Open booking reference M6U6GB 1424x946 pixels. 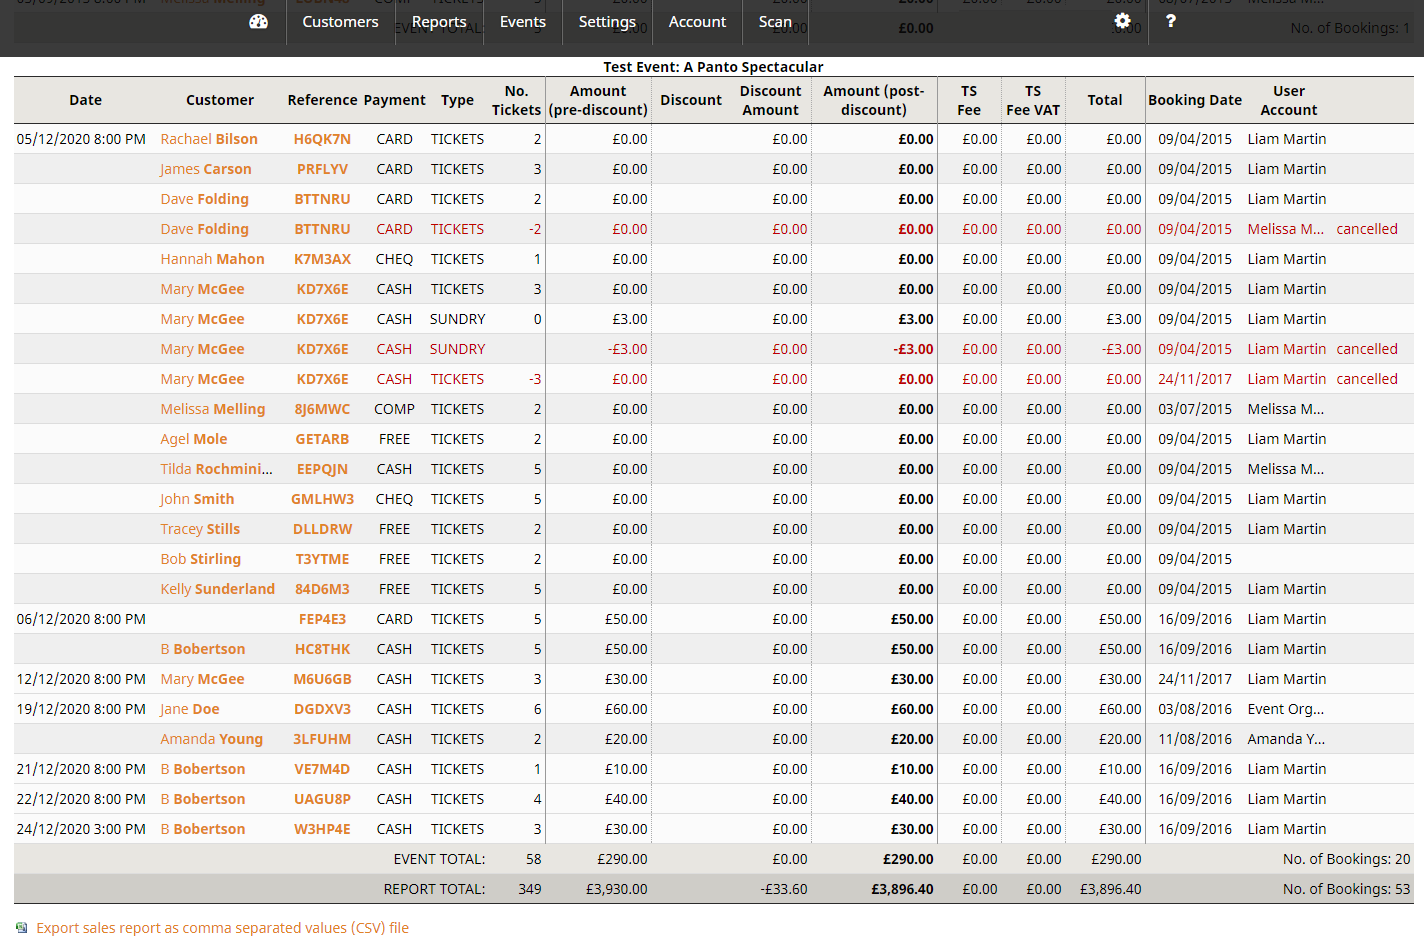coord(322,679)
